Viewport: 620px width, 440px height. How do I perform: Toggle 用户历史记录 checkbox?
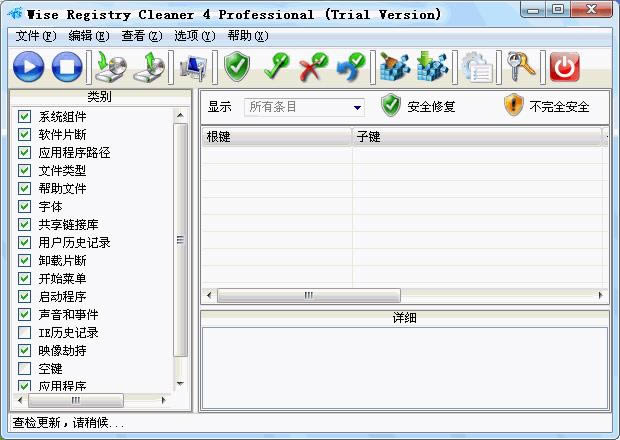click(25, 242)
